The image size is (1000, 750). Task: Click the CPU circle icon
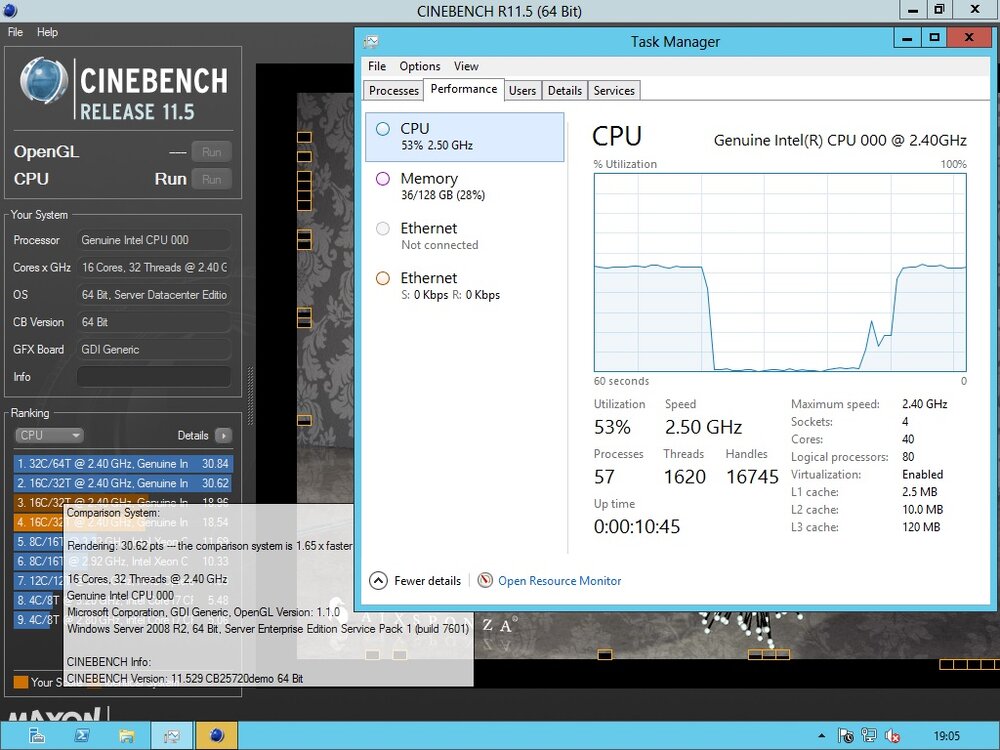click(x=383, y=129)
